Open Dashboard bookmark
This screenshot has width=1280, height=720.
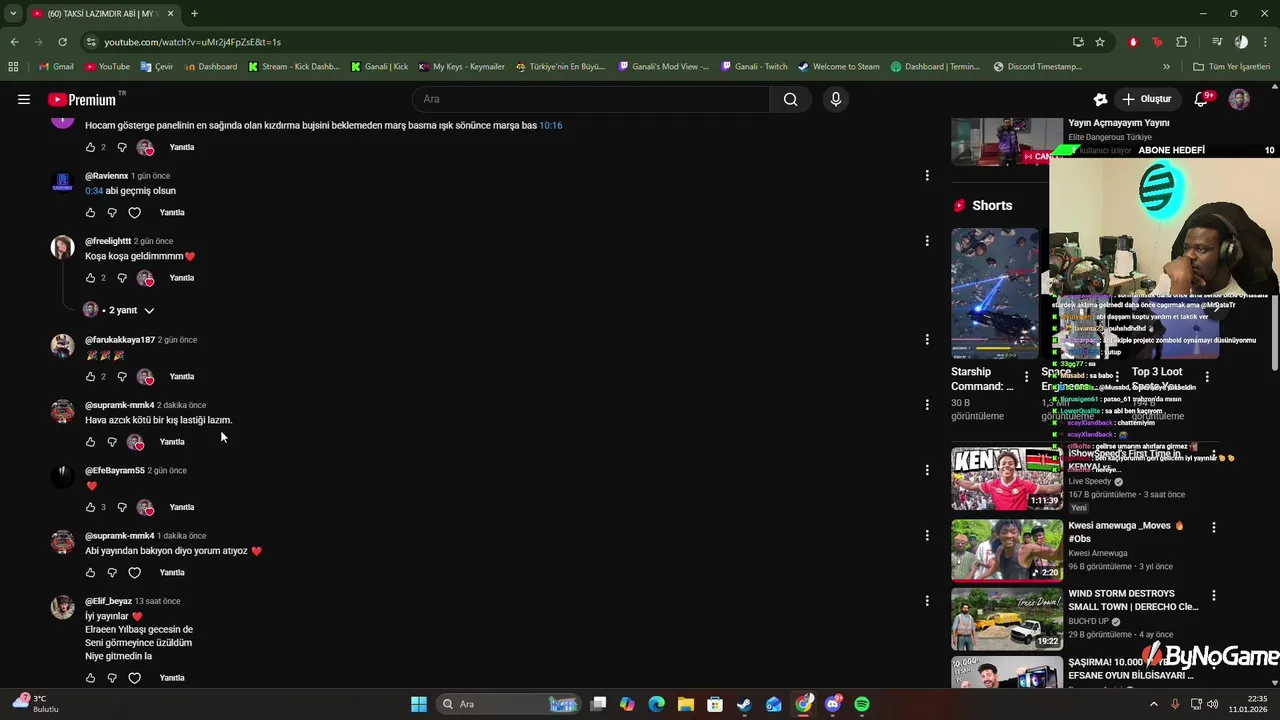point(210,67)
